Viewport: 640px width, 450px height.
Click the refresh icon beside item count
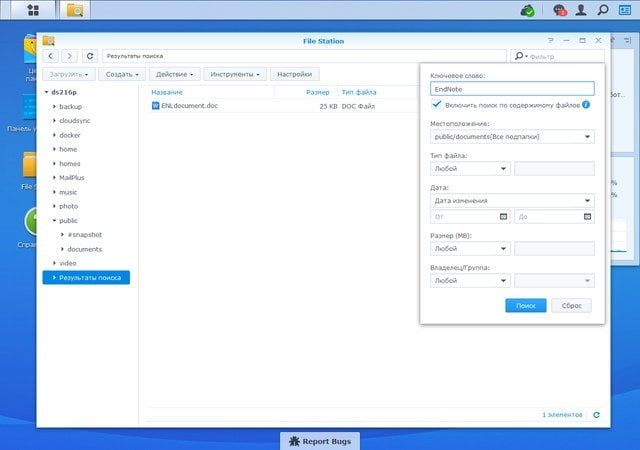click(596, 415)
